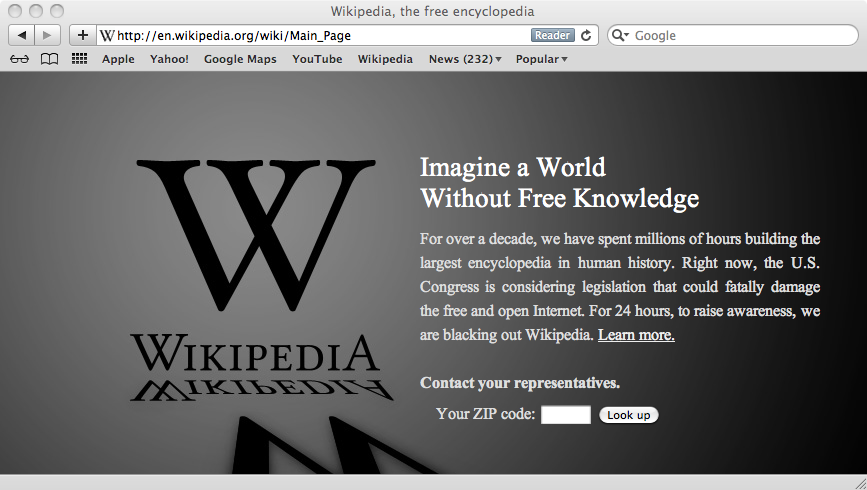The image size is (867, 490).
Task: Activate the Reader button in address bar
Action: (x=552, y=35)
